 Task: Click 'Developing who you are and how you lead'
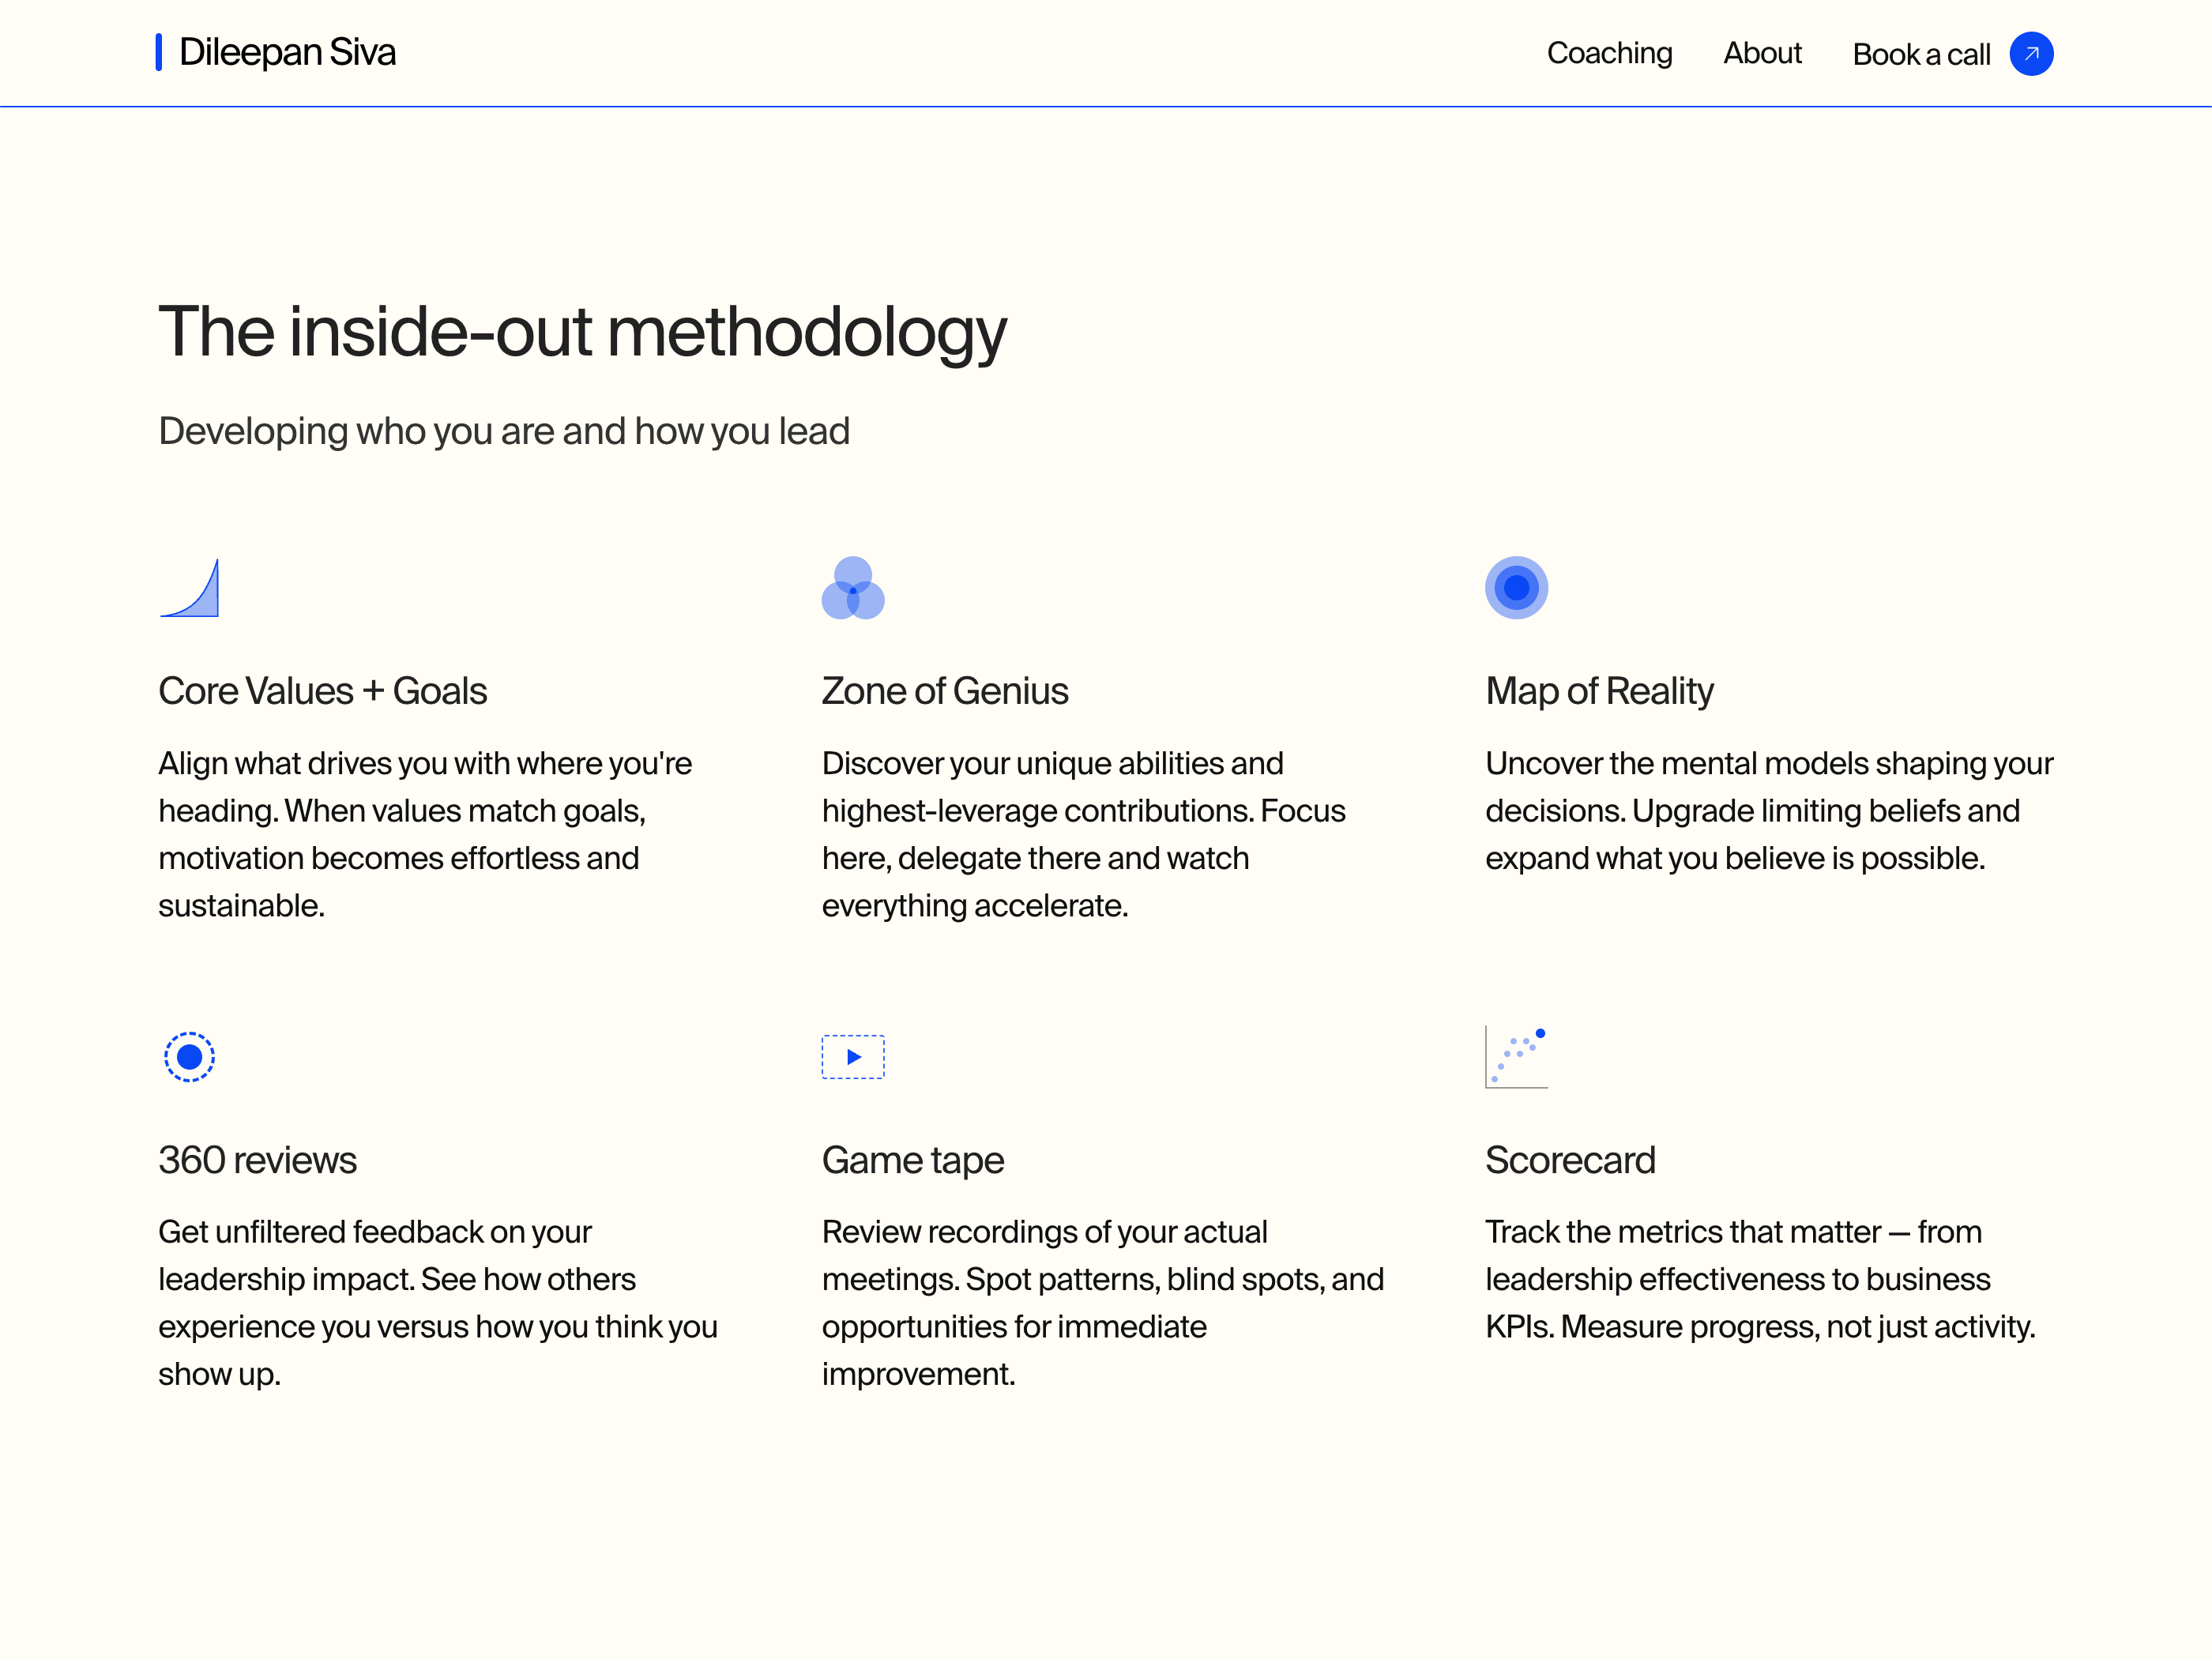[x=504, y=432]
